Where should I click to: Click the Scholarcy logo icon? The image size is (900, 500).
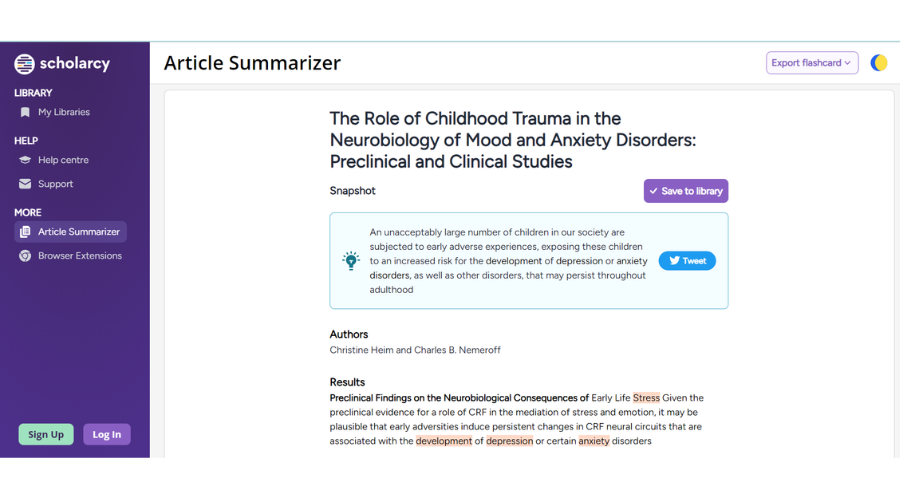pos(24,64)
